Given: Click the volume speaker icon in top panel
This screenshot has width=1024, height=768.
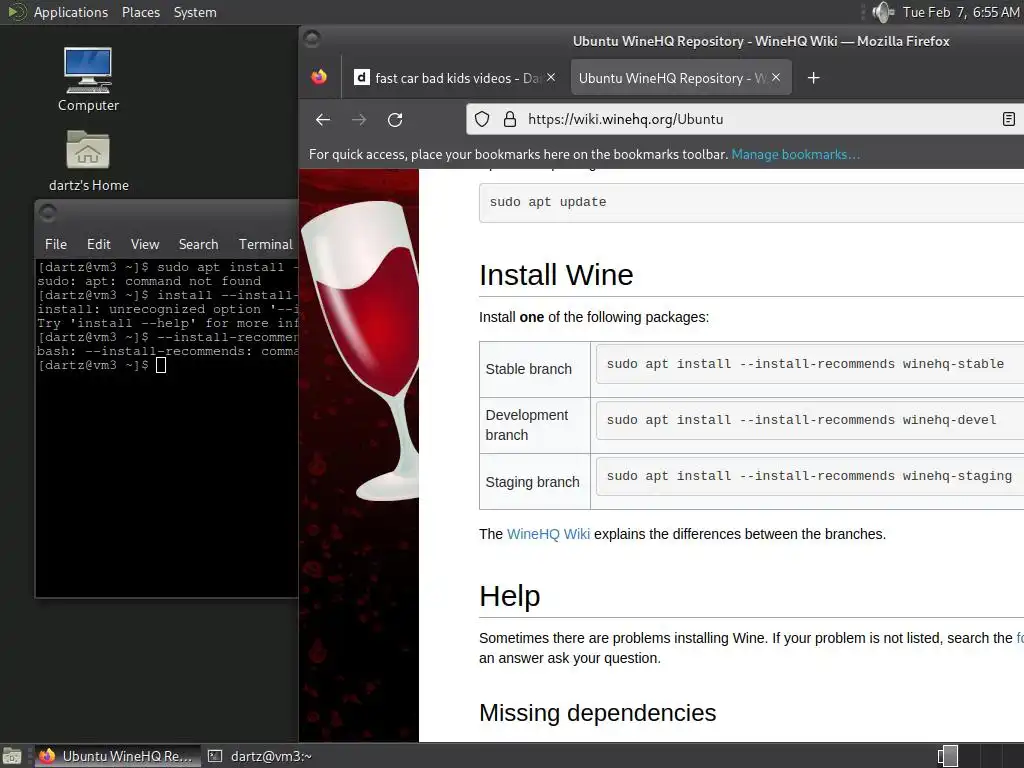Looking at the screenshot, I should pyautogui.click(x=882, y=12).
